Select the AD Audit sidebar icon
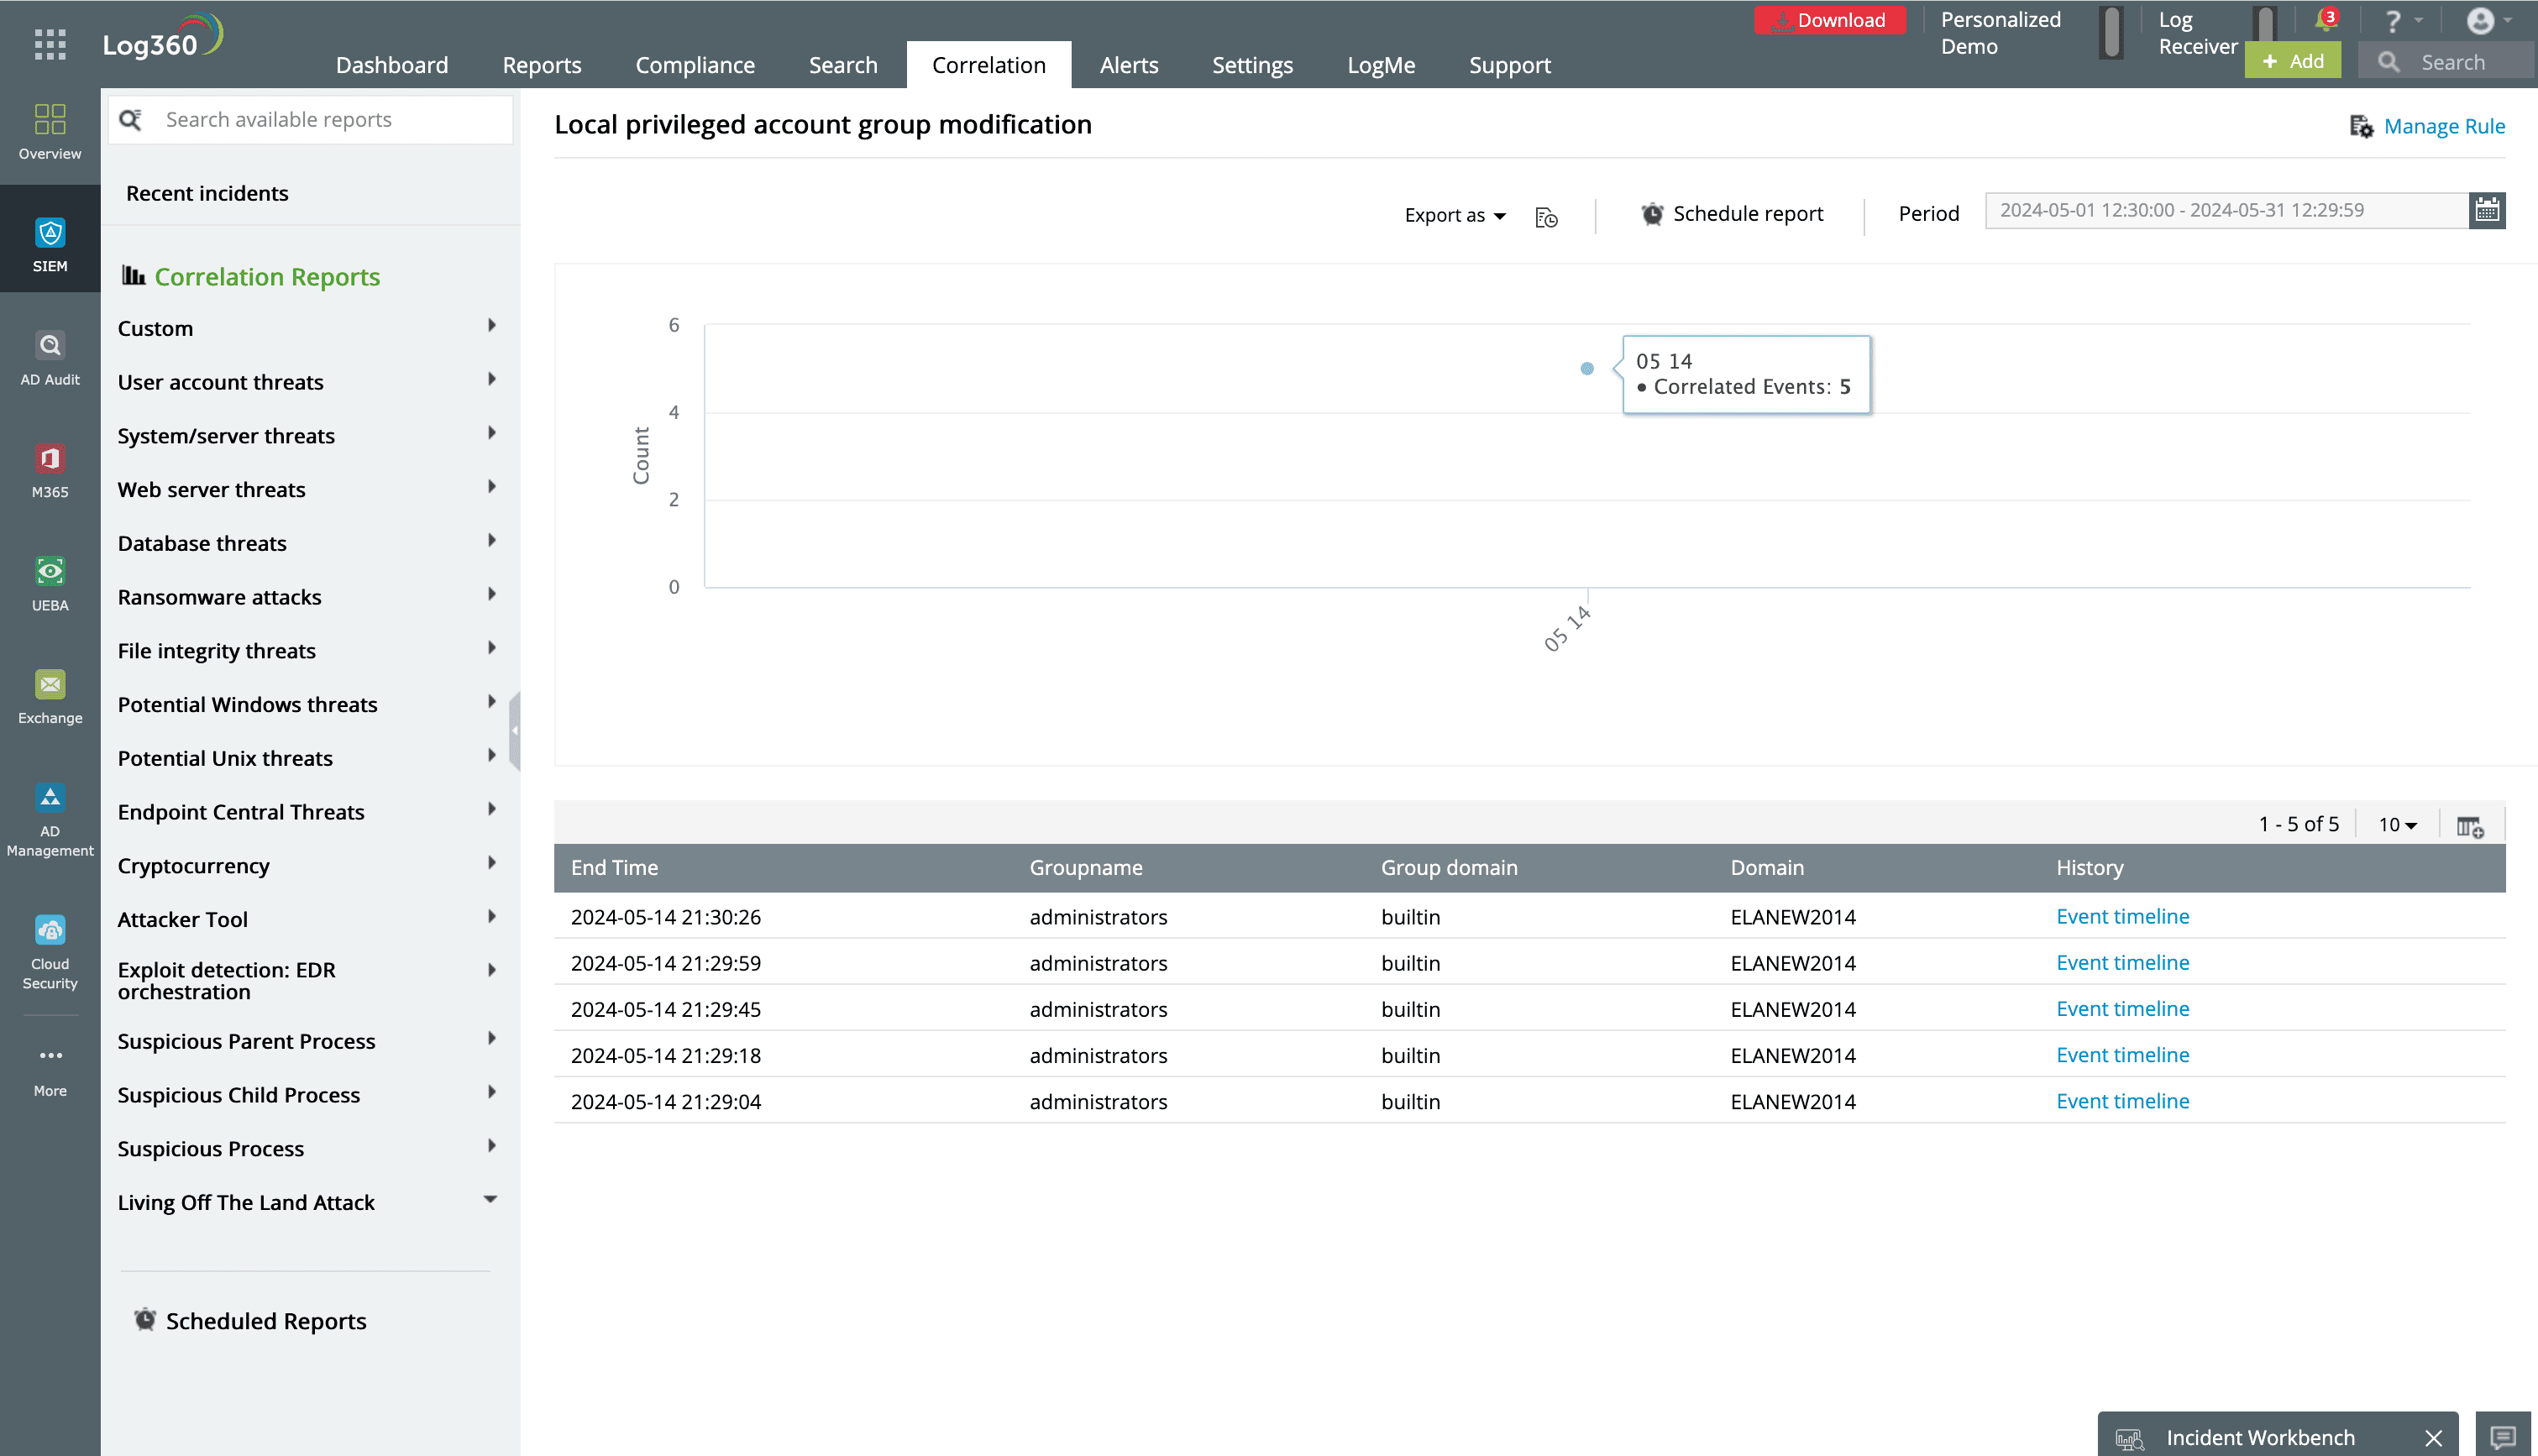This screenshot has width=2538, height=1456. point(50,355)
